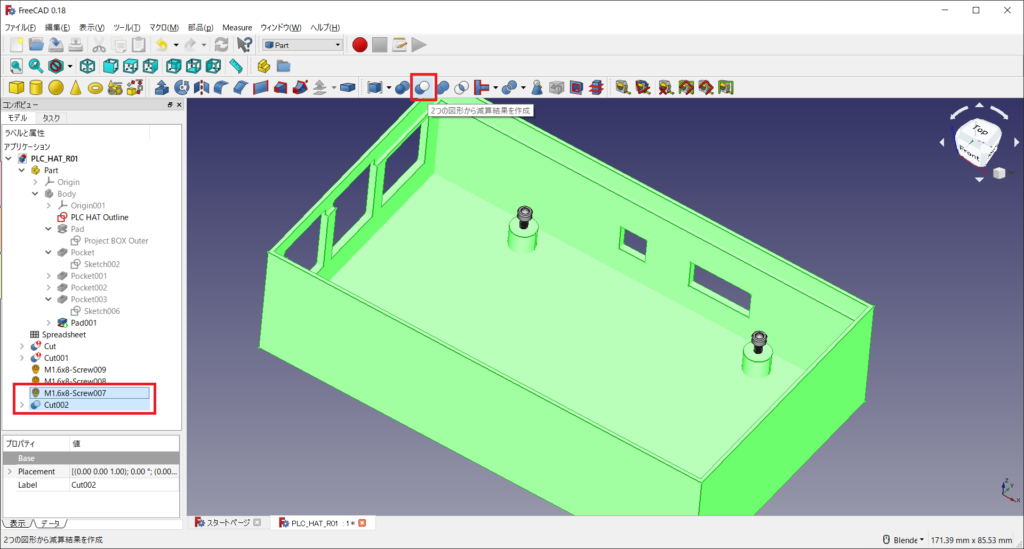The image size is (1024, 549).
Task: Click the navigation cube Top face
Action: click(x=980, y=132)
